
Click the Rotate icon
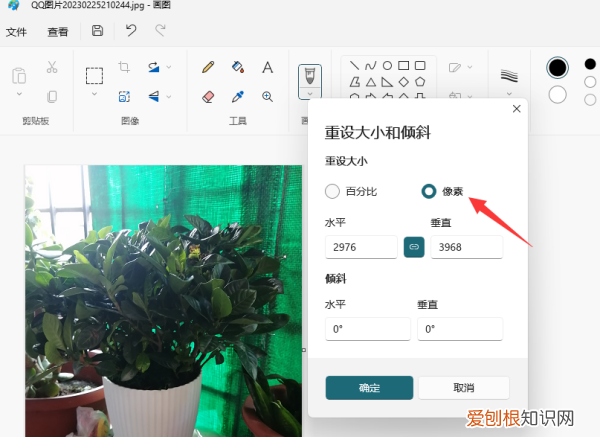[153, 67]
